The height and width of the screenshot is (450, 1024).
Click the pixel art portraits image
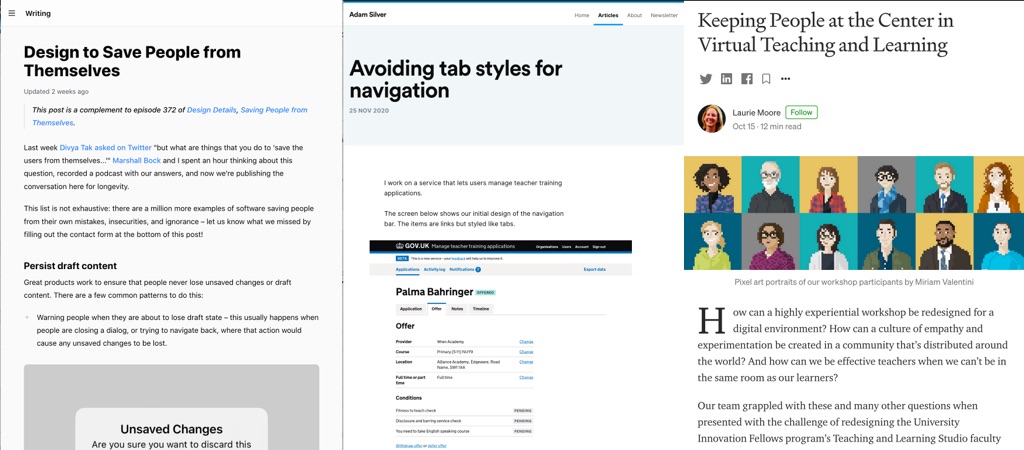pyautogui.click(x=853, y=212)
